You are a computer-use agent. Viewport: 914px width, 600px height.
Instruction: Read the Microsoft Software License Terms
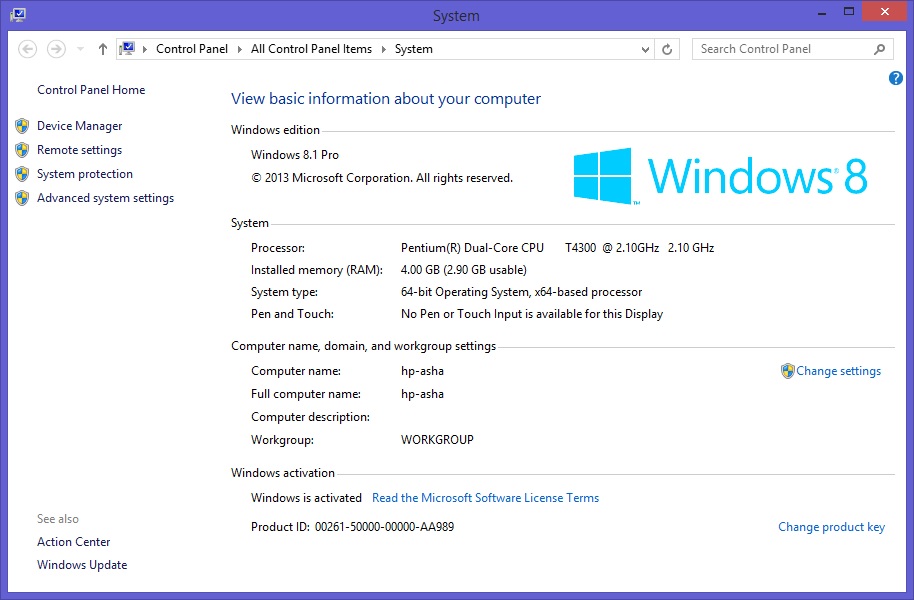(x=486, y=498)
